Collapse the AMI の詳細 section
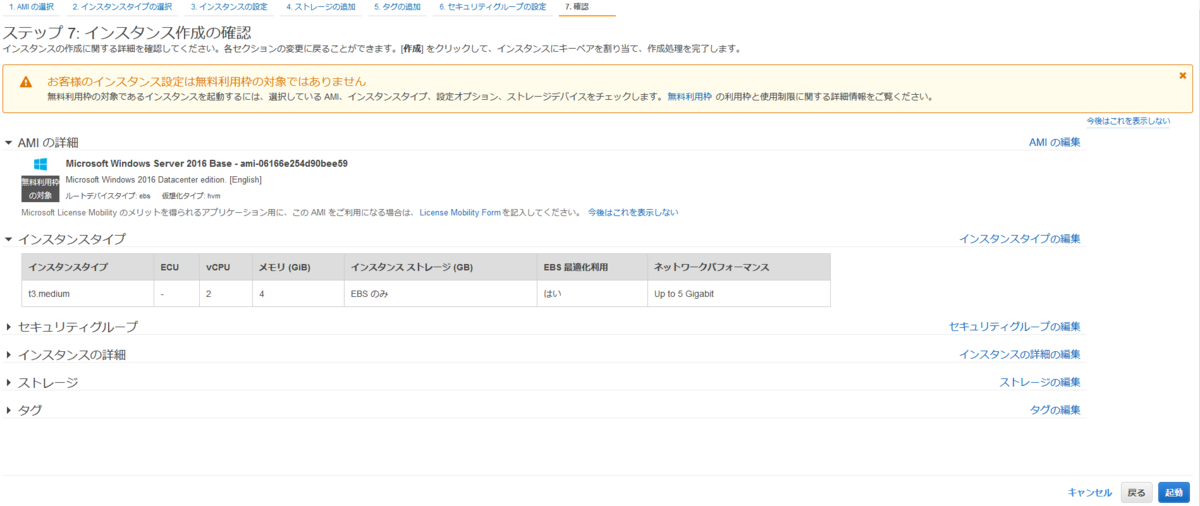The height and width of the screenshot is (506, 1200). [x=10, y=143]
